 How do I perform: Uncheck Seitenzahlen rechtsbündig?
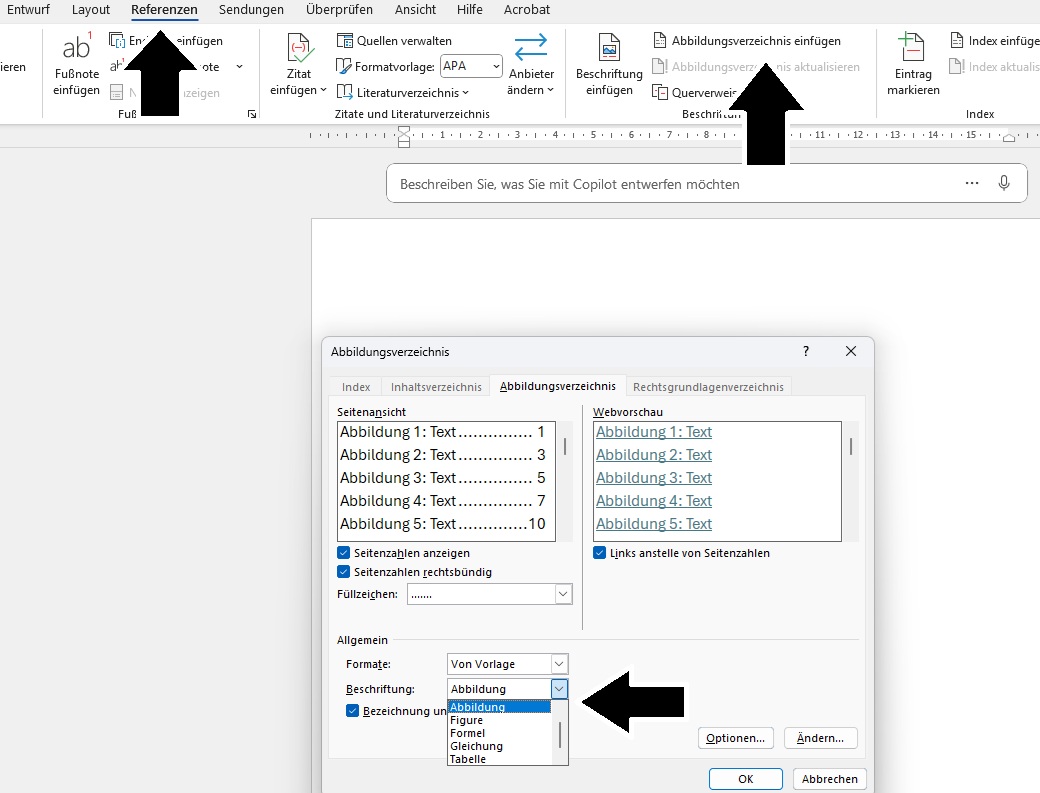coord(344,572)
